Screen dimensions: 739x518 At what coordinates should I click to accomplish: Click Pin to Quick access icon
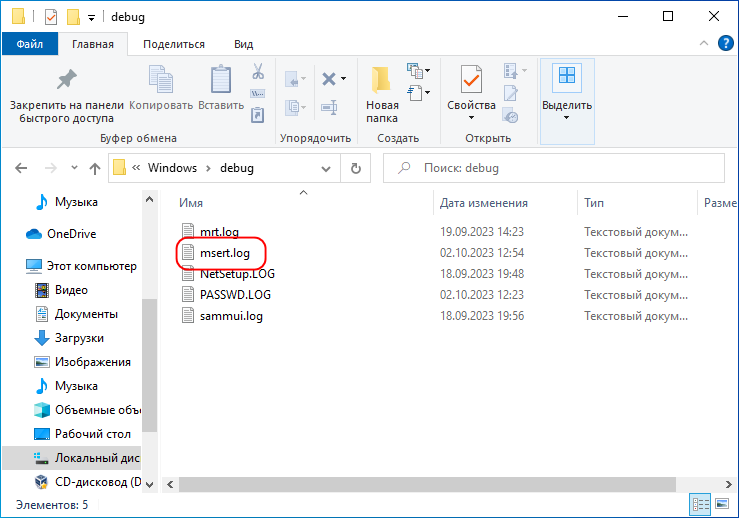click(66, 79)
